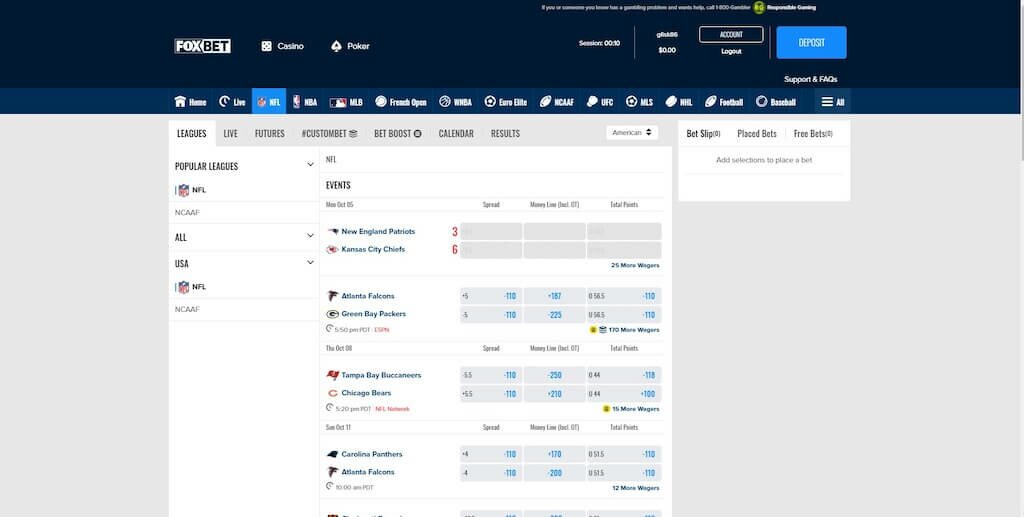The height and width of the screenshot is (517, 1024).
Task: Open 12 More Wagers for Panthers-Falcons
Action: pyautogui.click(x=635, y=488)
